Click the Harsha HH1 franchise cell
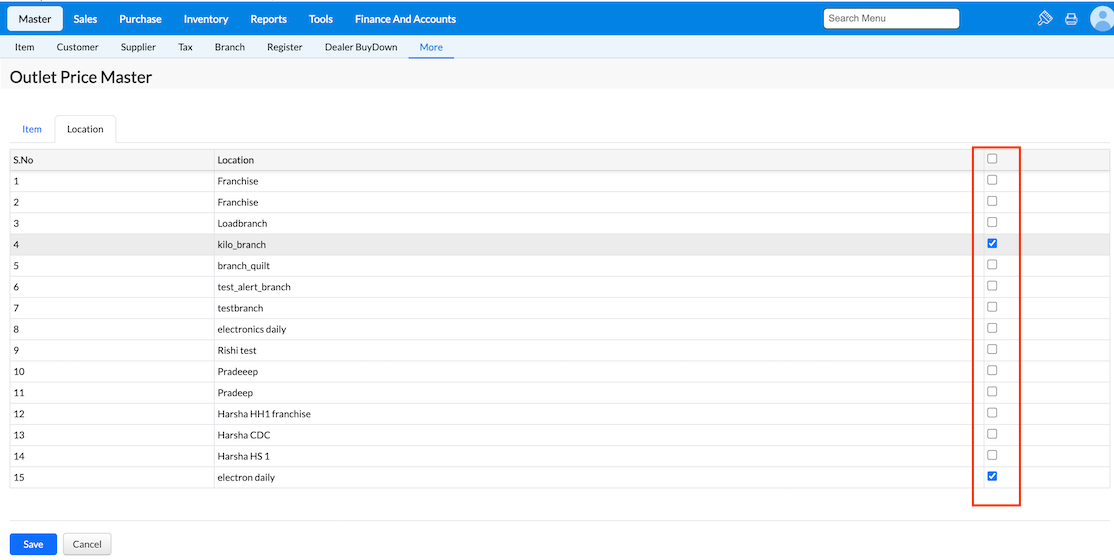This screenshot has width=1114, height=560. [x=598, y=414]
